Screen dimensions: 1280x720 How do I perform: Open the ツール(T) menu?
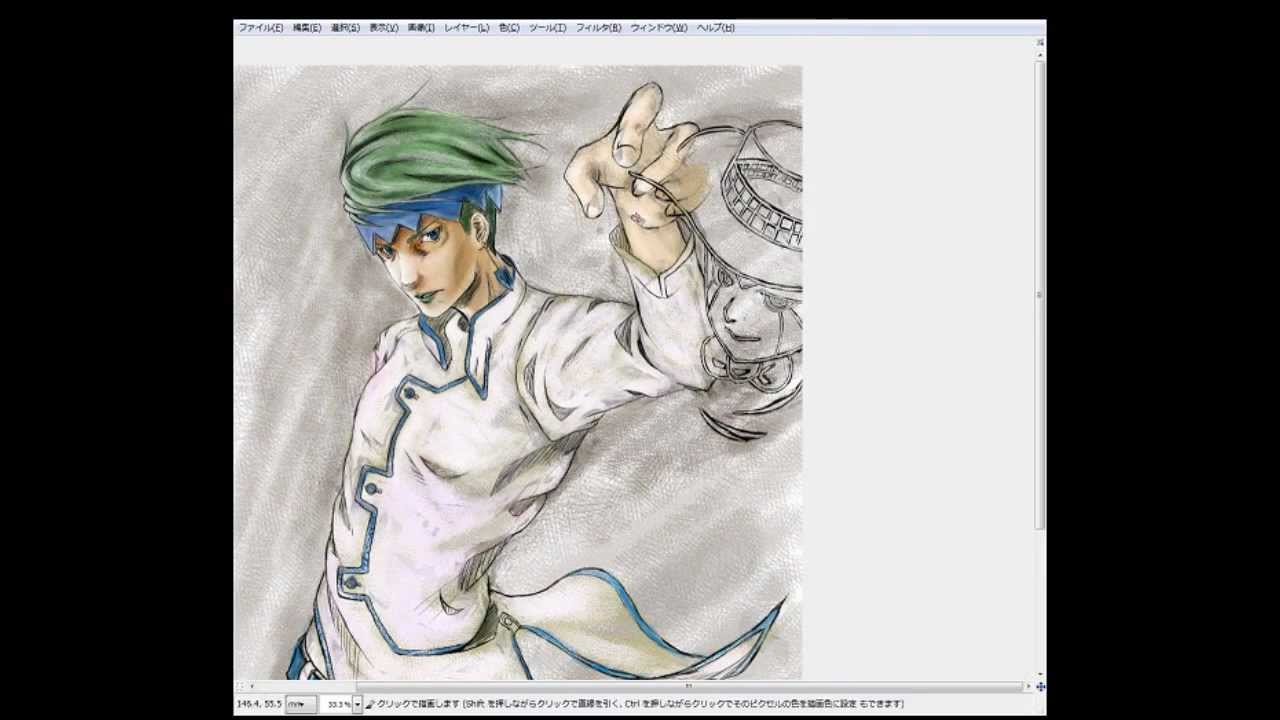pyautogui.click(x=547, y=28)
